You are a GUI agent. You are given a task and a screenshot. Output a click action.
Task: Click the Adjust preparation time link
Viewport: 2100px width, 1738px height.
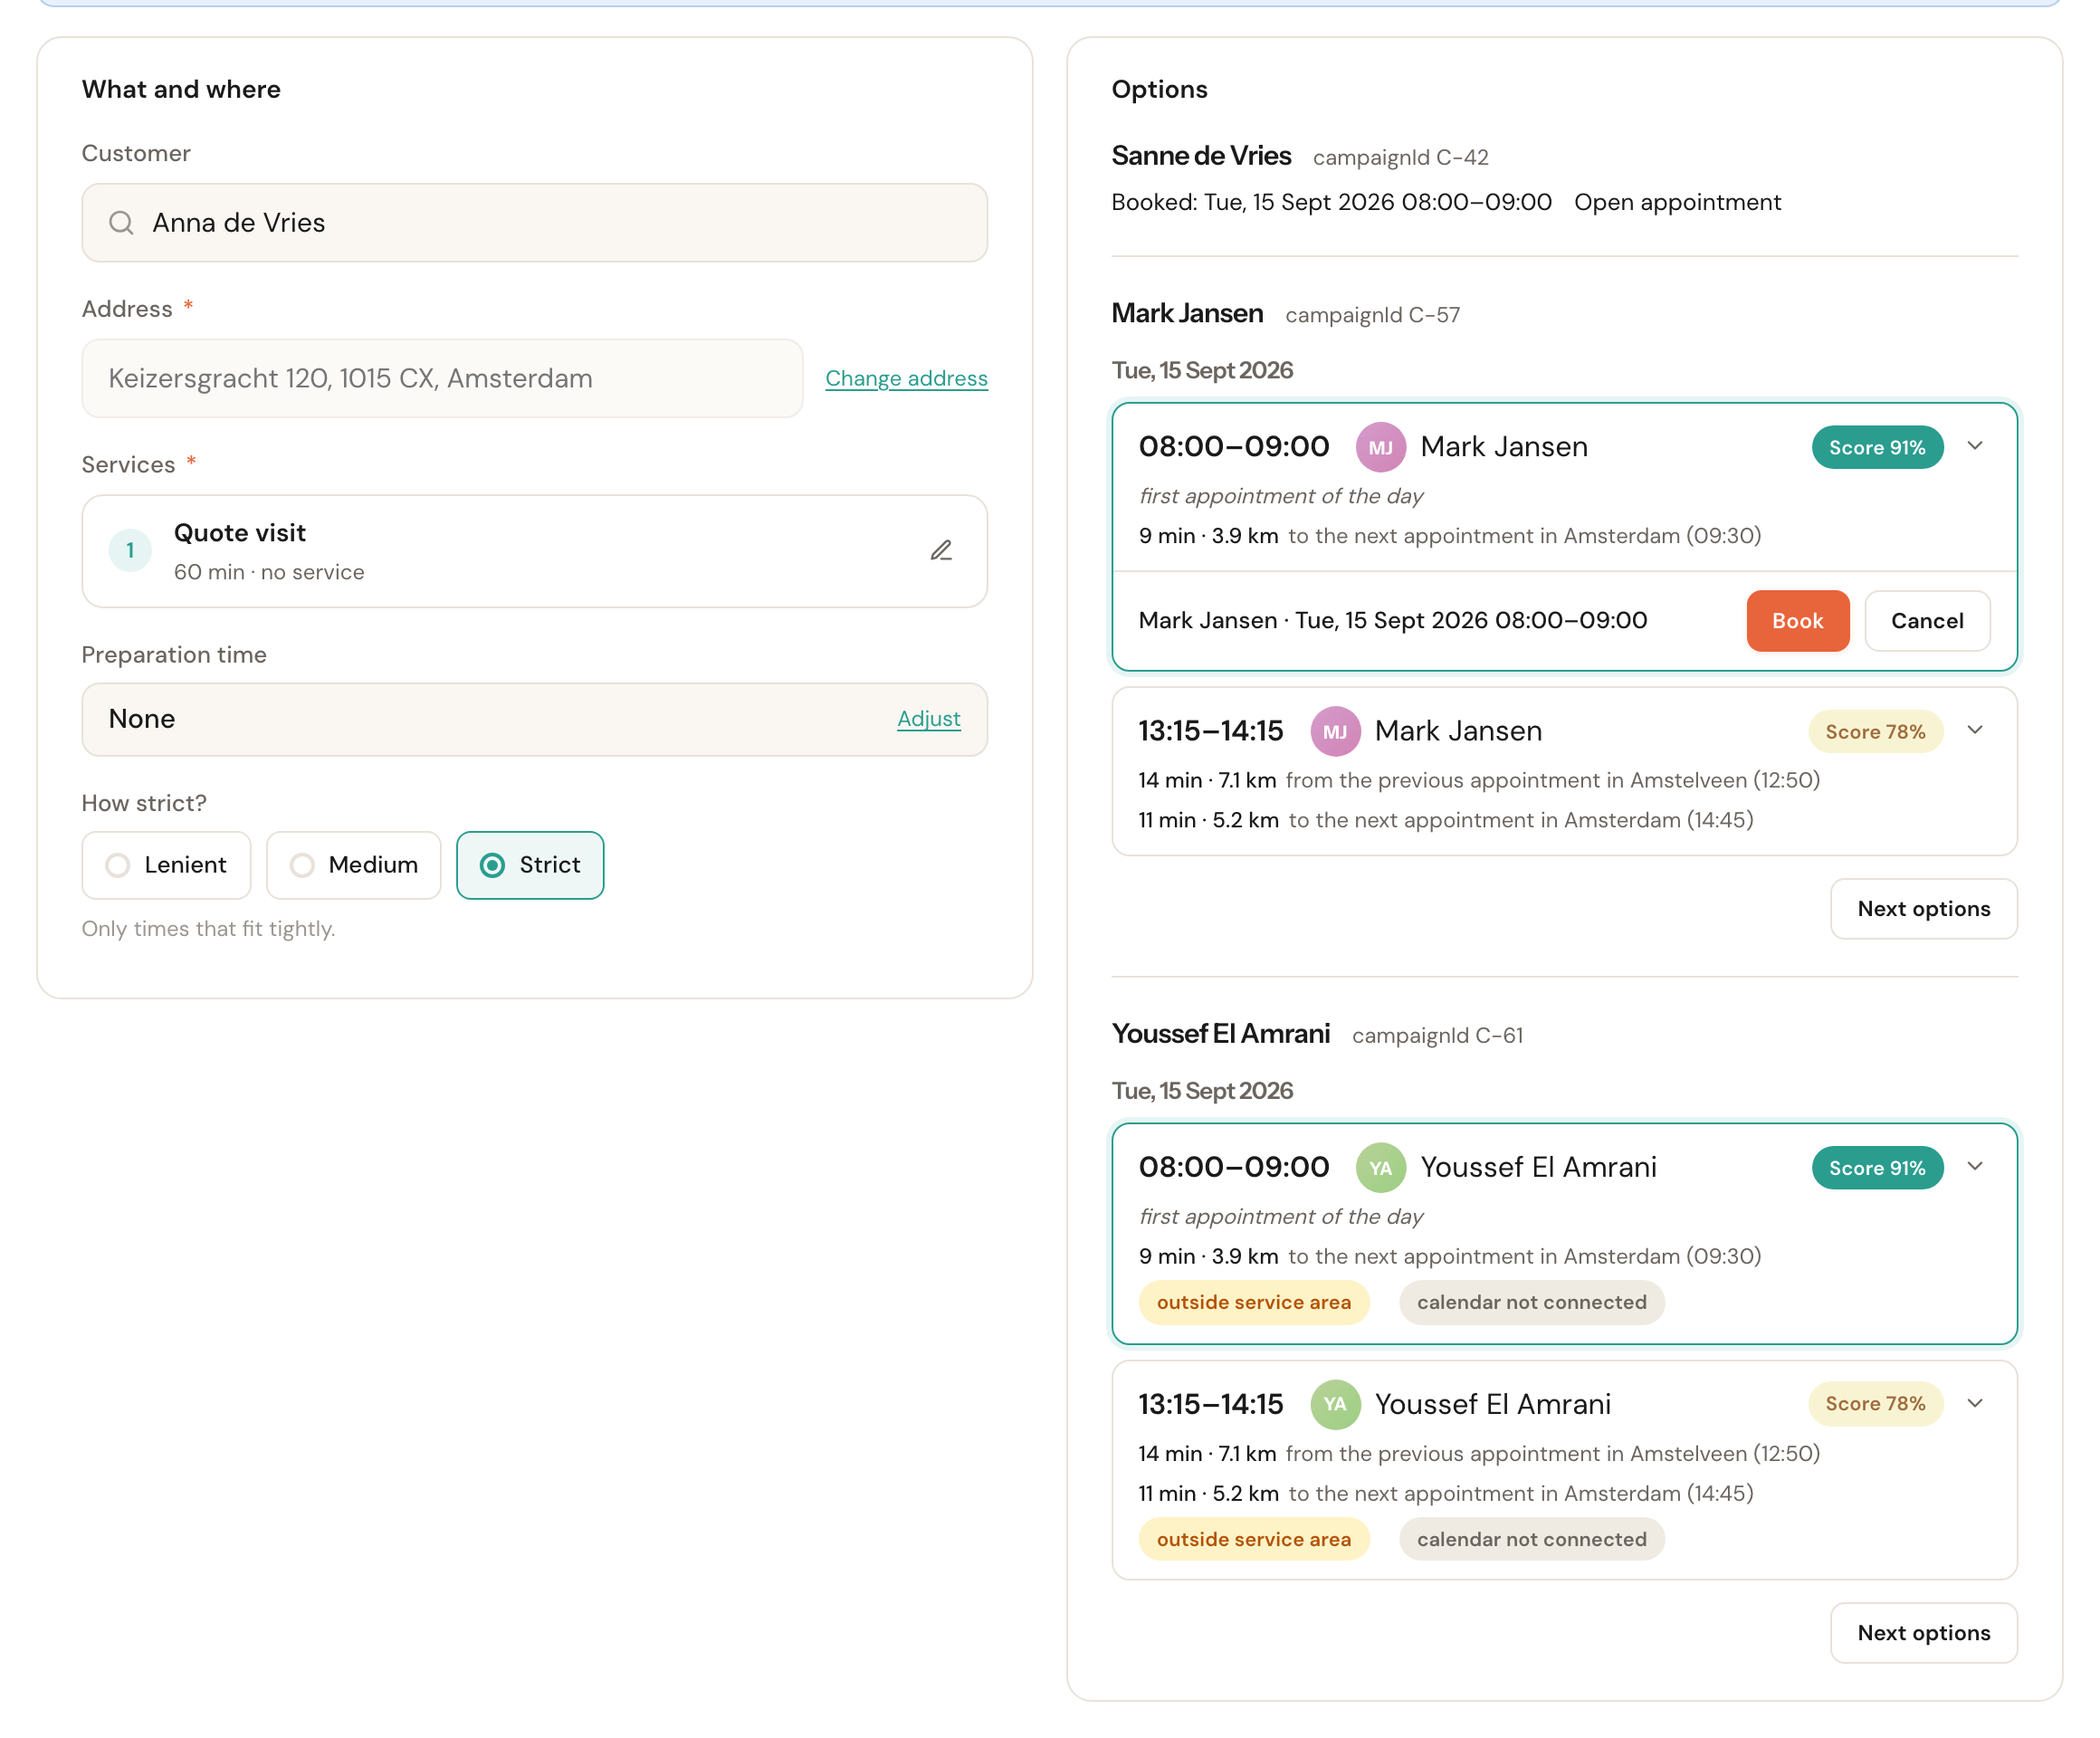tap(928, 718)
